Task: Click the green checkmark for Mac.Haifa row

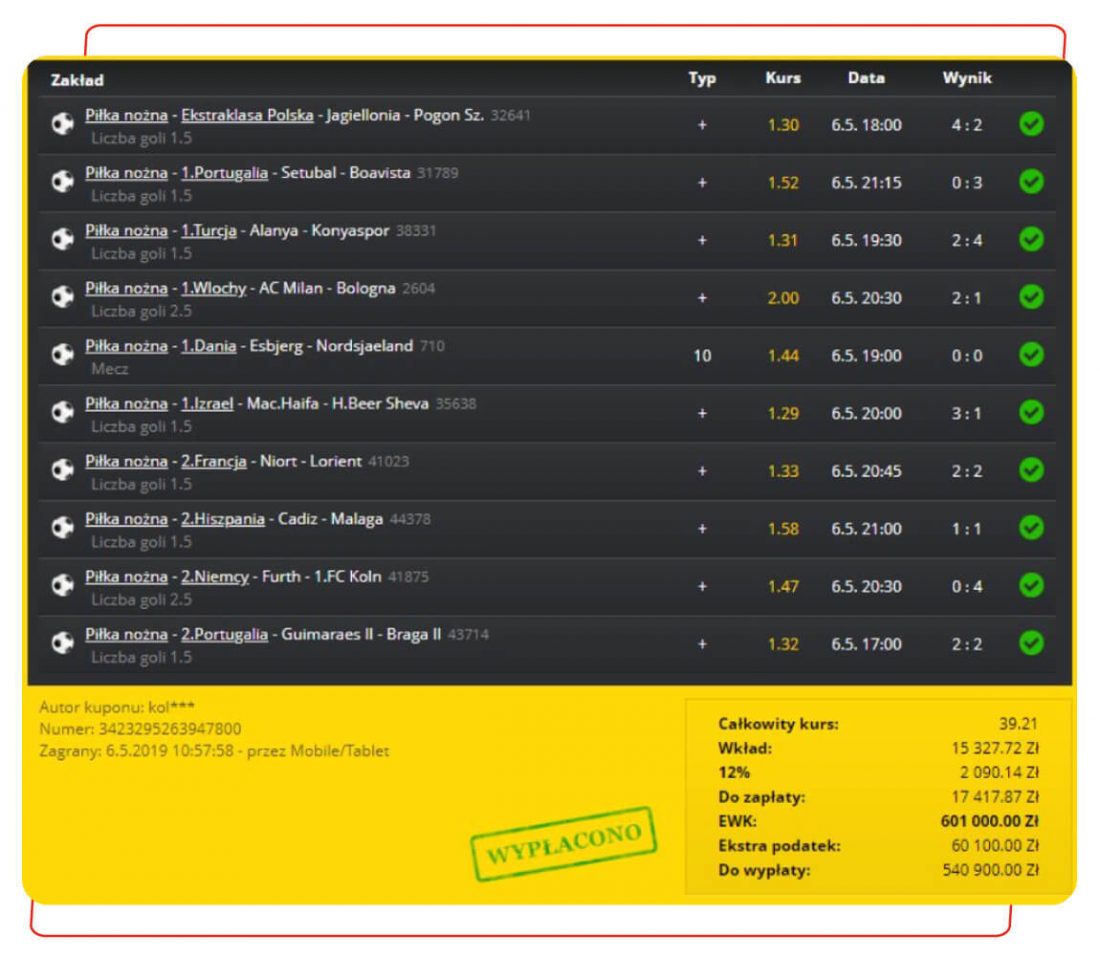Action: (x=1030, y=413)
